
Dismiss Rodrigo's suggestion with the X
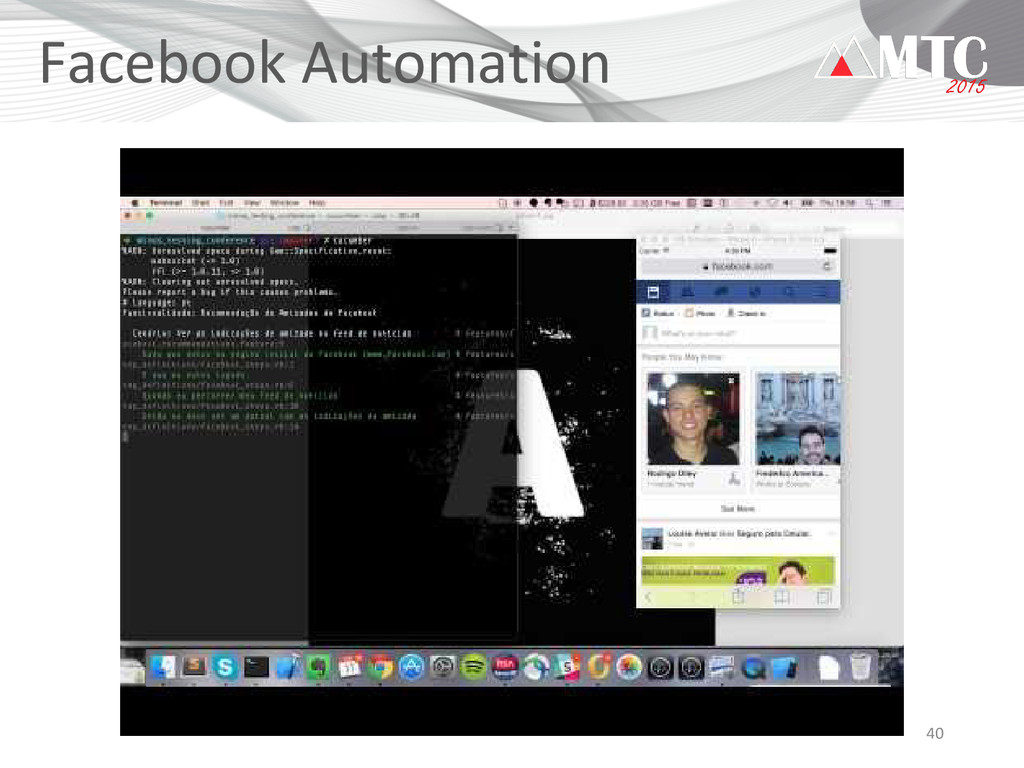pos(731,379)
